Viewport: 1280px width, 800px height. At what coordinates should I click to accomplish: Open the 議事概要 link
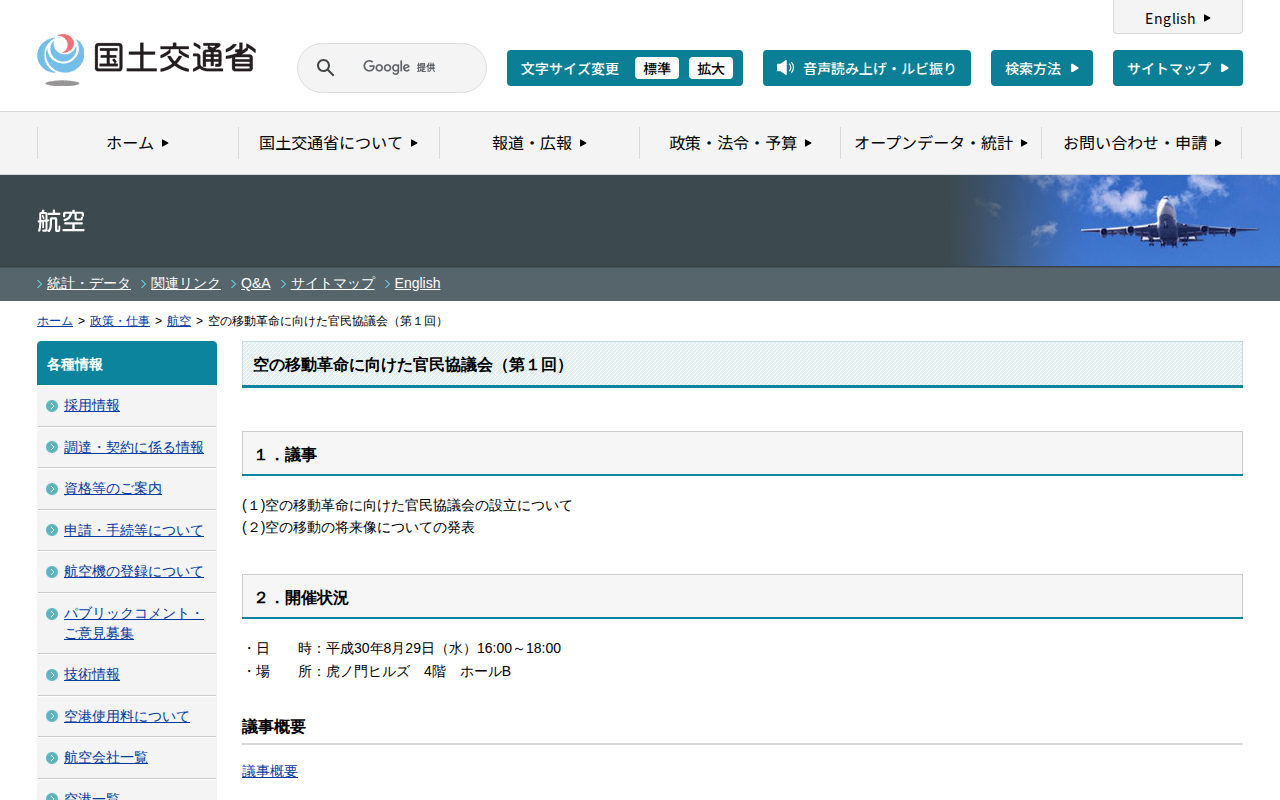pyautogui.click(x=270, y=771)
